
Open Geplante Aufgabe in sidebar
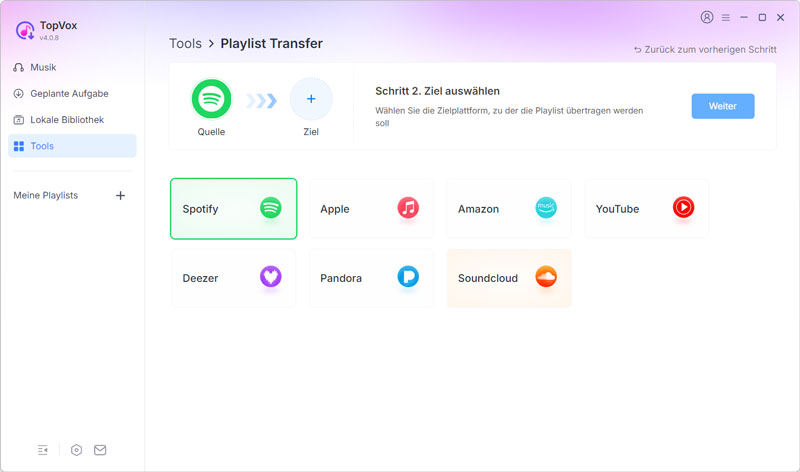click(x=72, y=93)
